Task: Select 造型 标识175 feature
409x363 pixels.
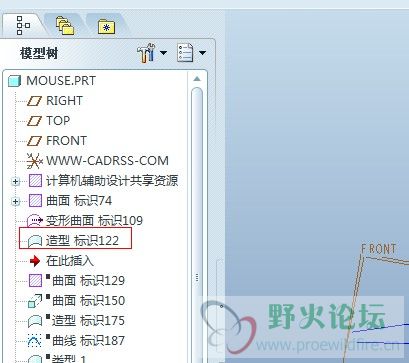Action: (x=88, y=321)
